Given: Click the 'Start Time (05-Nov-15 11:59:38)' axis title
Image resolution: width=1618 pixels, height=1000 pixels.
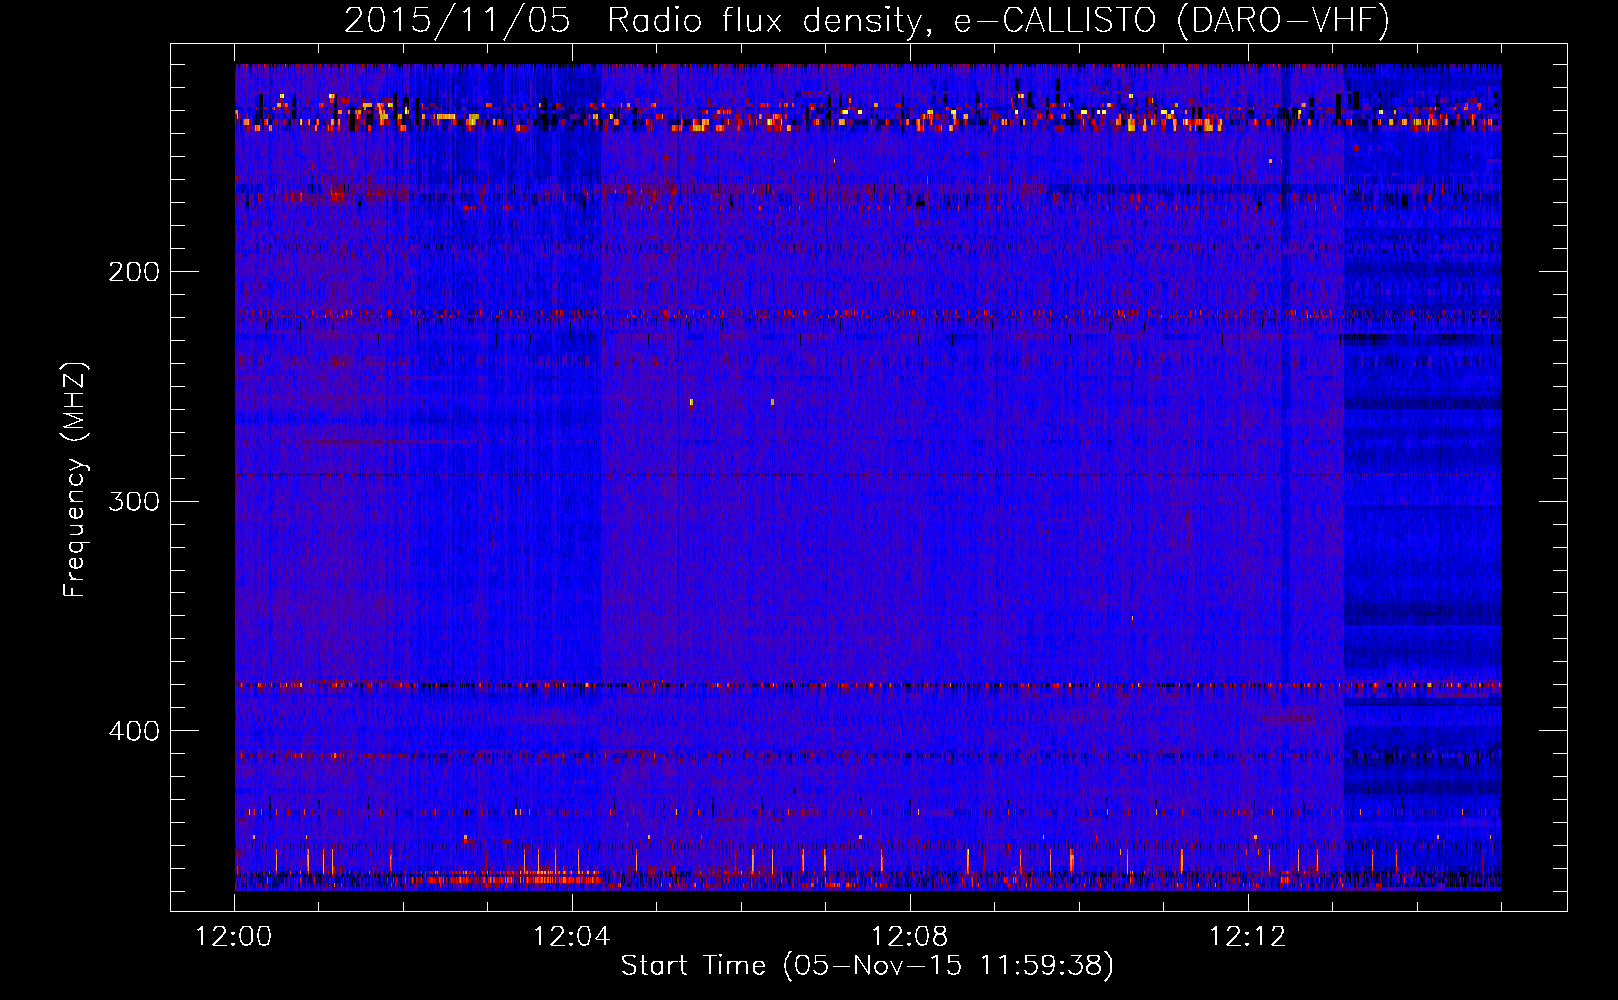Looking at the screenshot, I should click(867, 966).
